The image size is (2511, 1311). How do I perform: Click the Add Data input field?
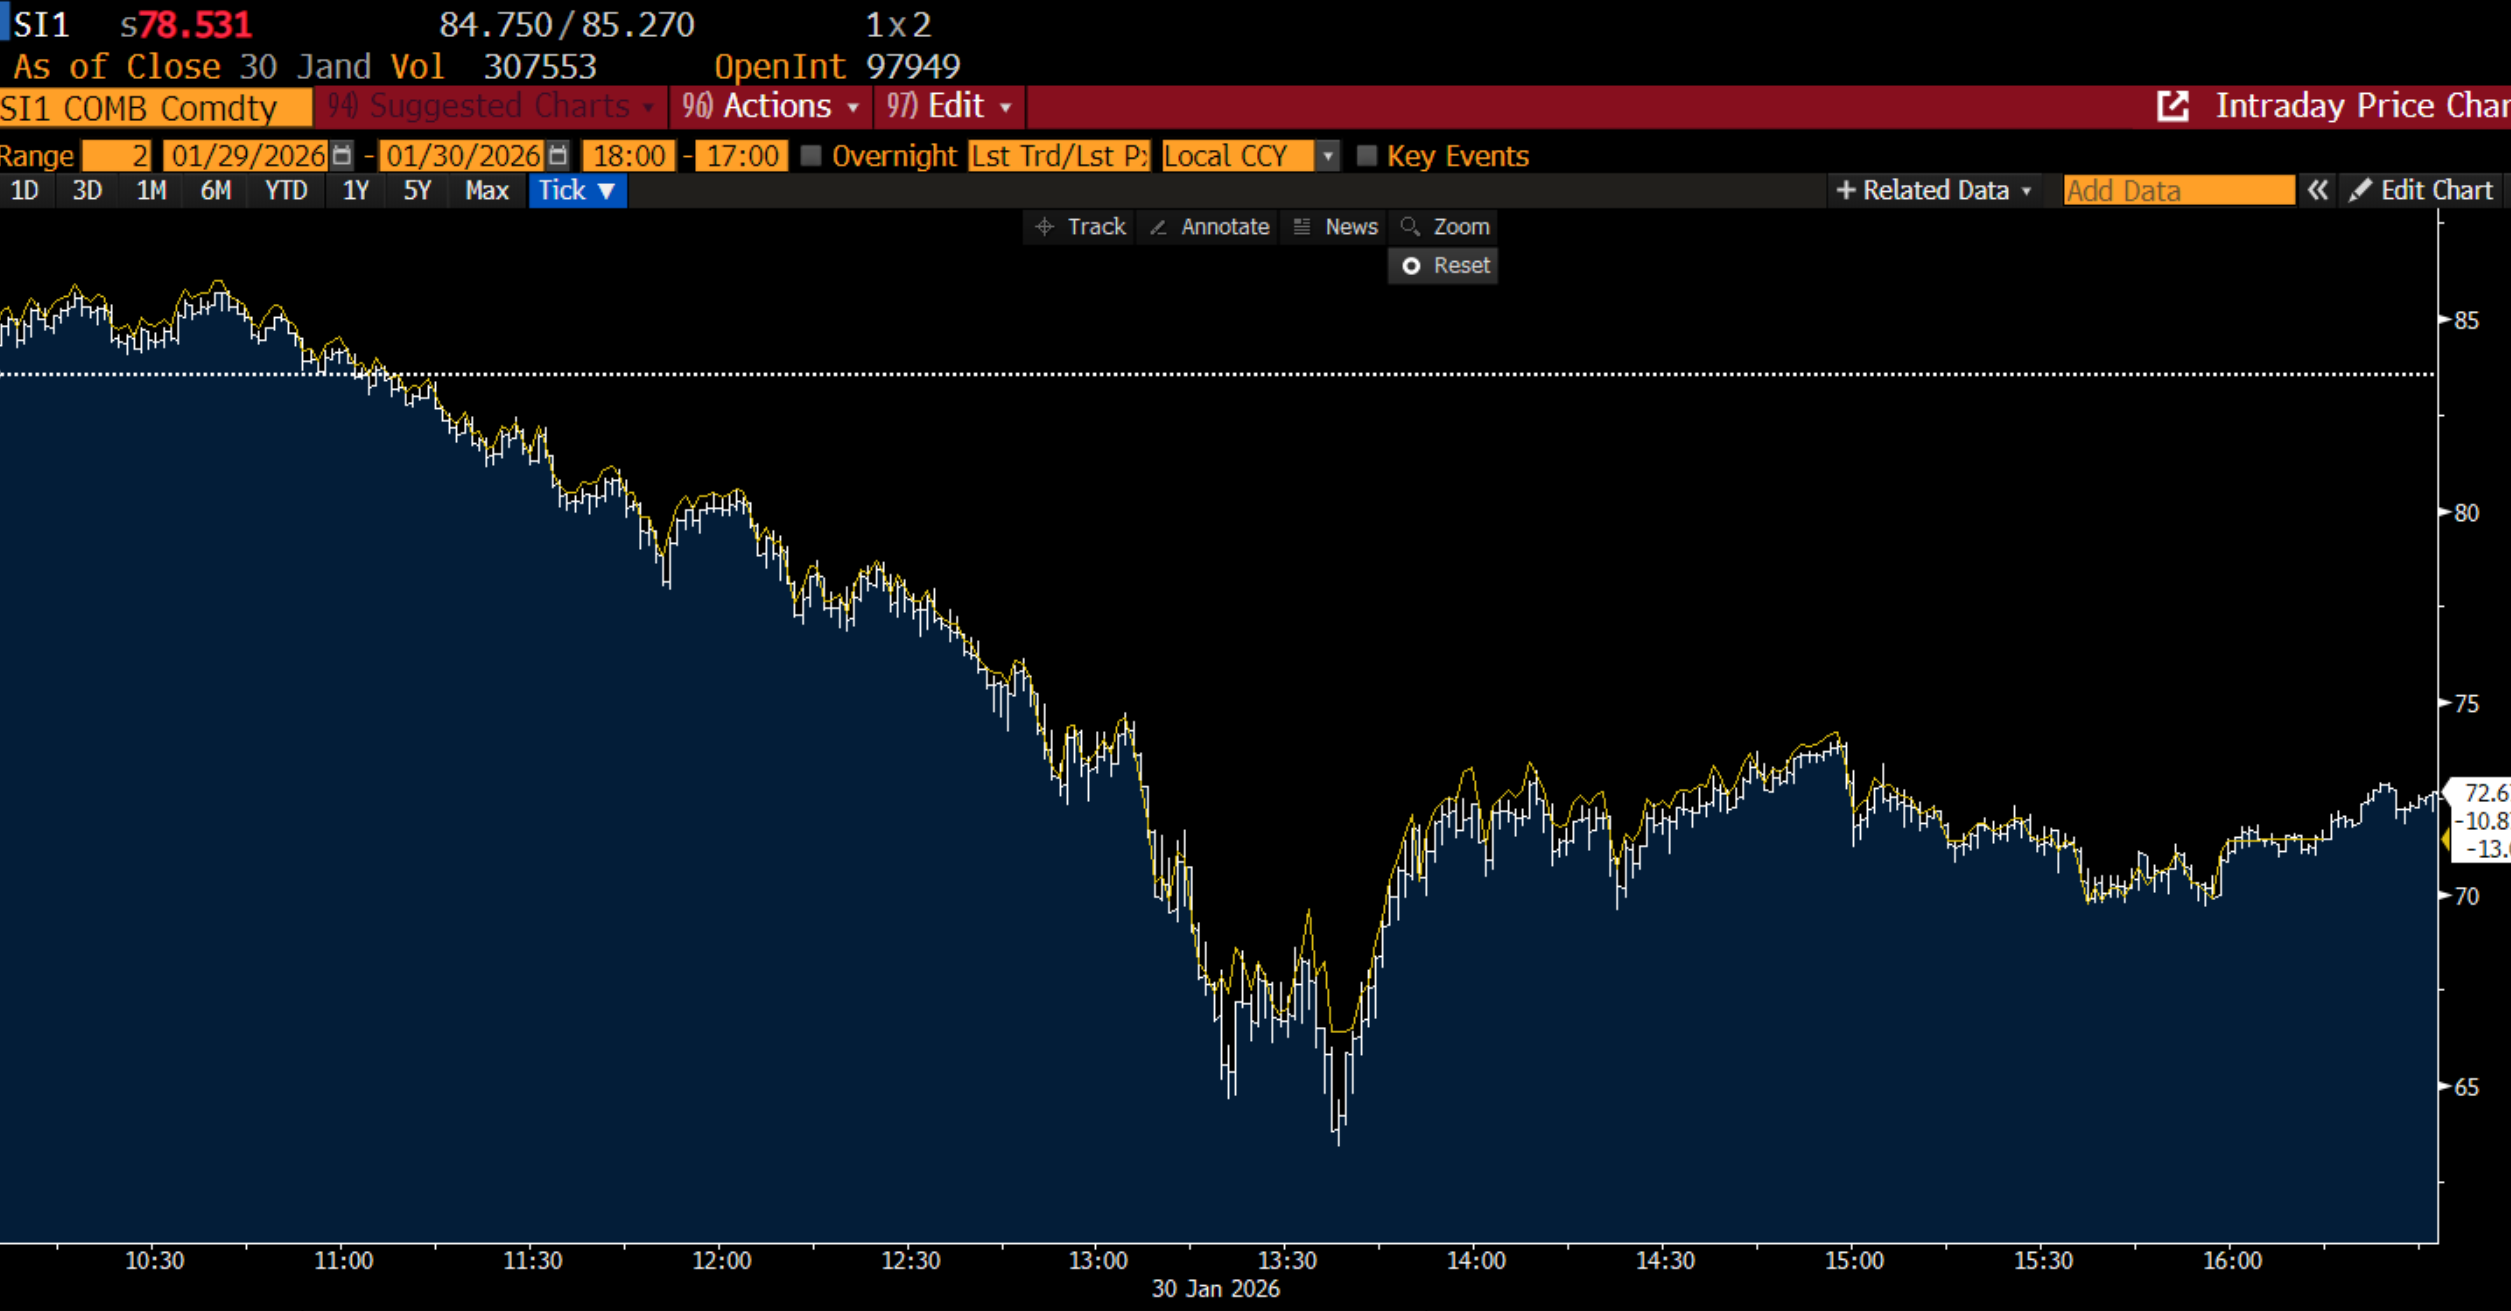(x=2177, y=191)
